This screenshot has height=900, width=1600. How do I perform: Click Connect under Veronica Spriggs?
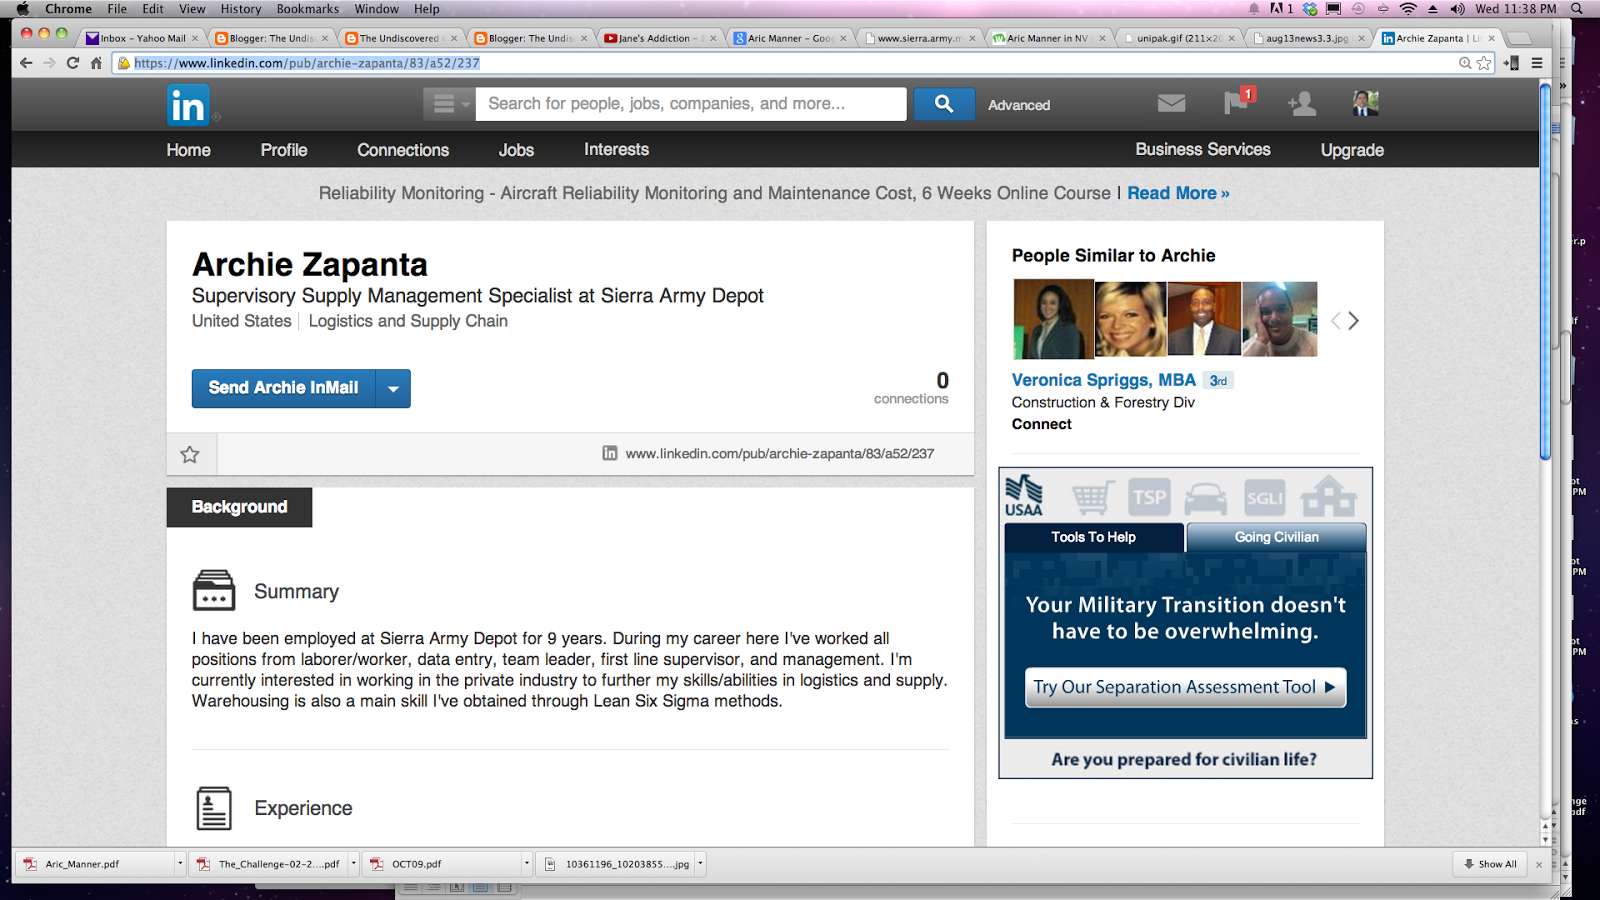tap(1041, 424)
